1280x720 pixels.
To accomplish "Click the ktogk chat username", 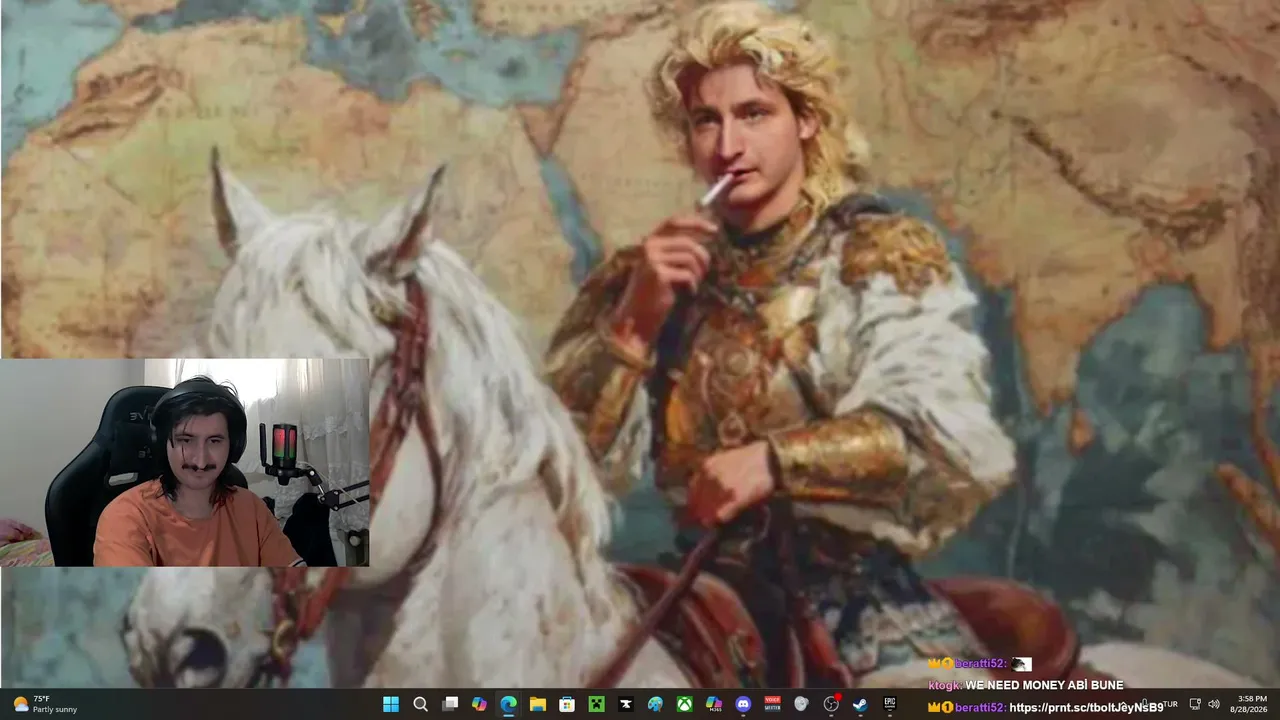I will click(x=944, y=686).
